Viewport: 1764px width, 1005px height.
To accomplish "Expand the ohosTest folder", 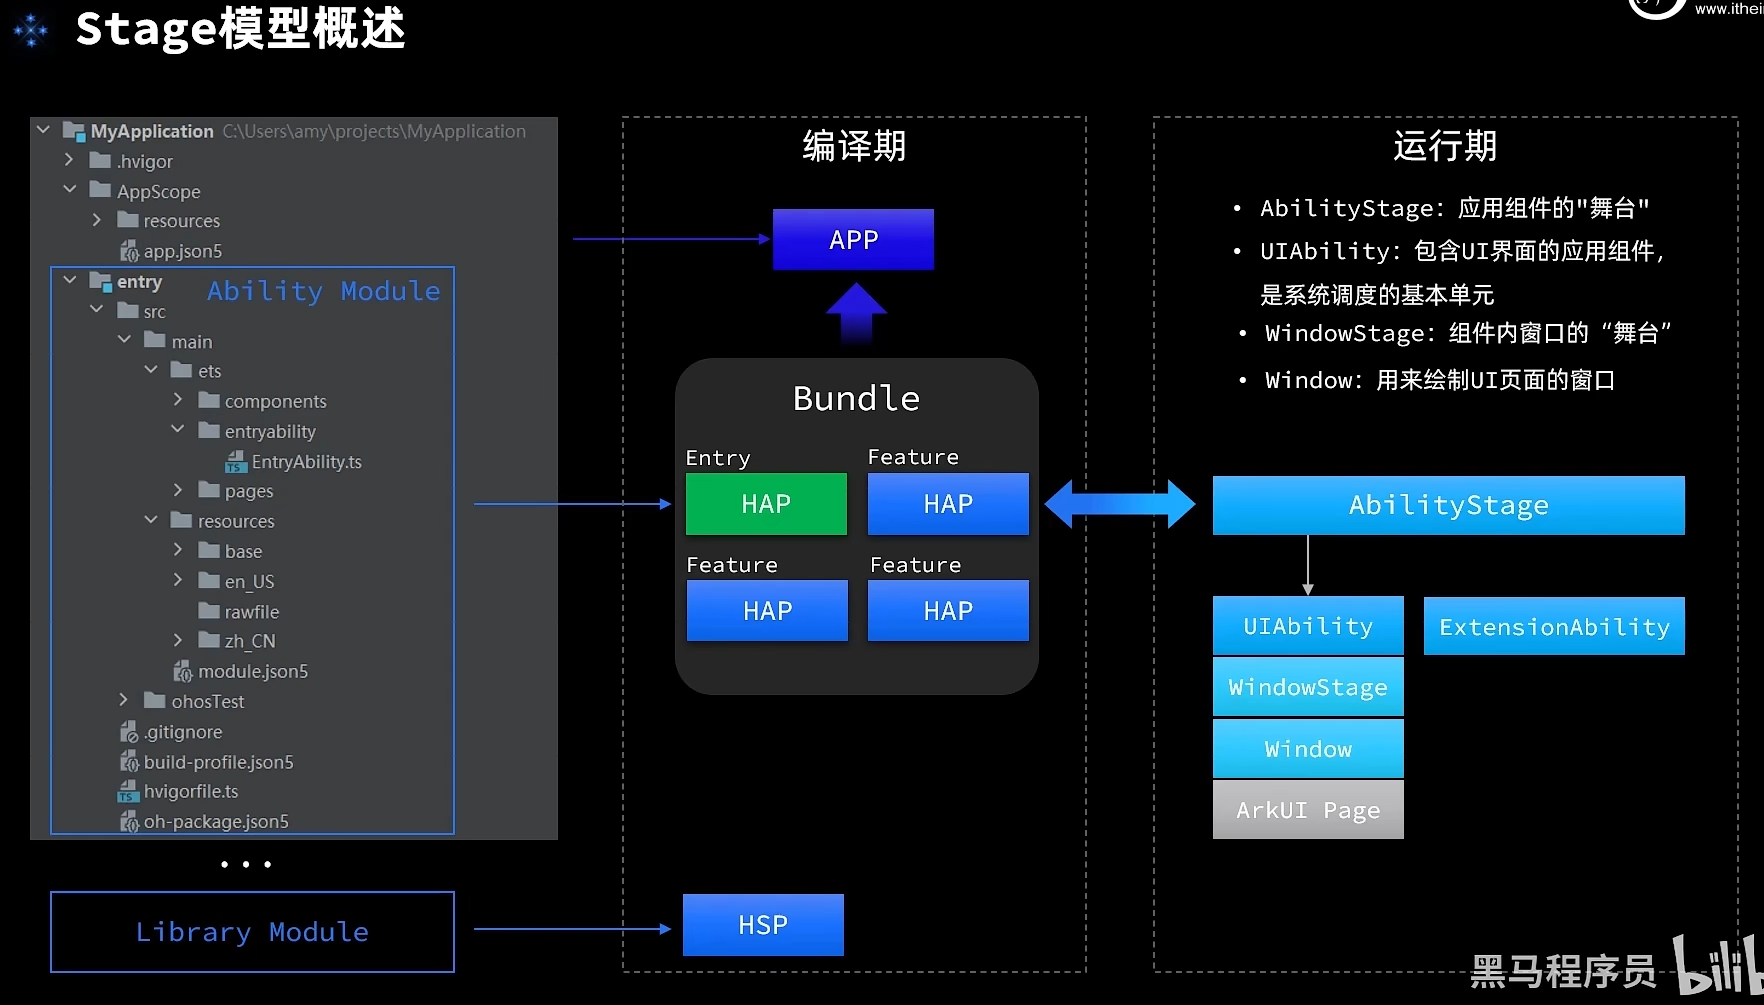I will click(124, 700).
